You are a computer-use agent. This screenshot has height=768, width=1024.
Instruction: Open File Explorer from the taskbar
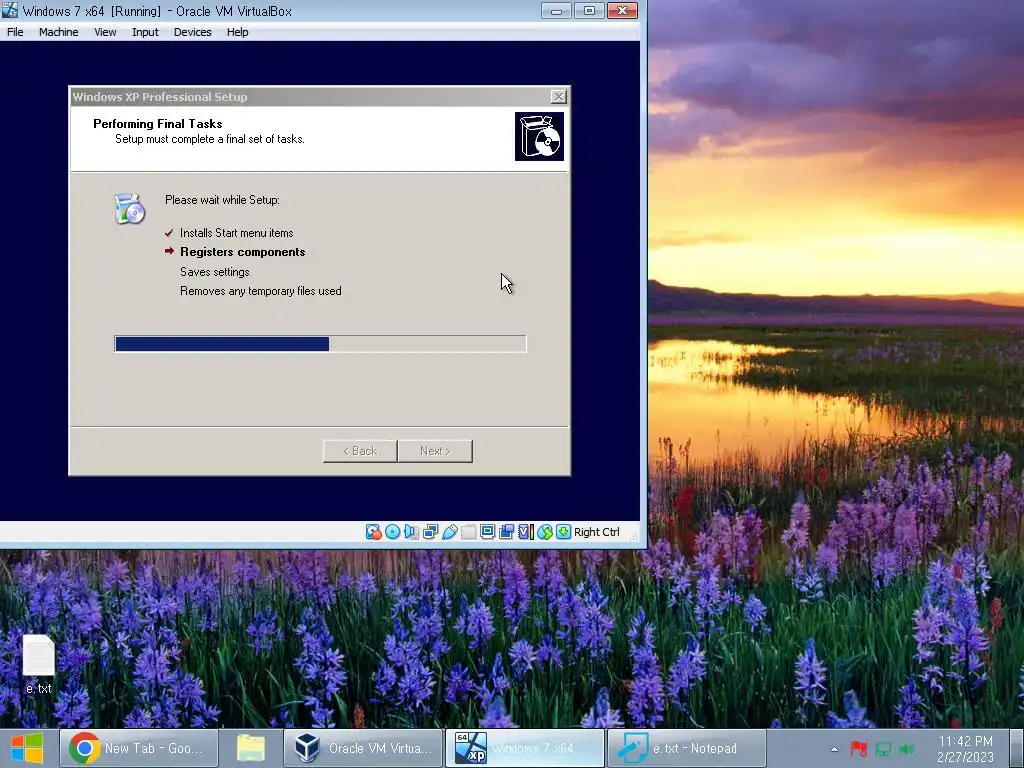click(251, 748)
